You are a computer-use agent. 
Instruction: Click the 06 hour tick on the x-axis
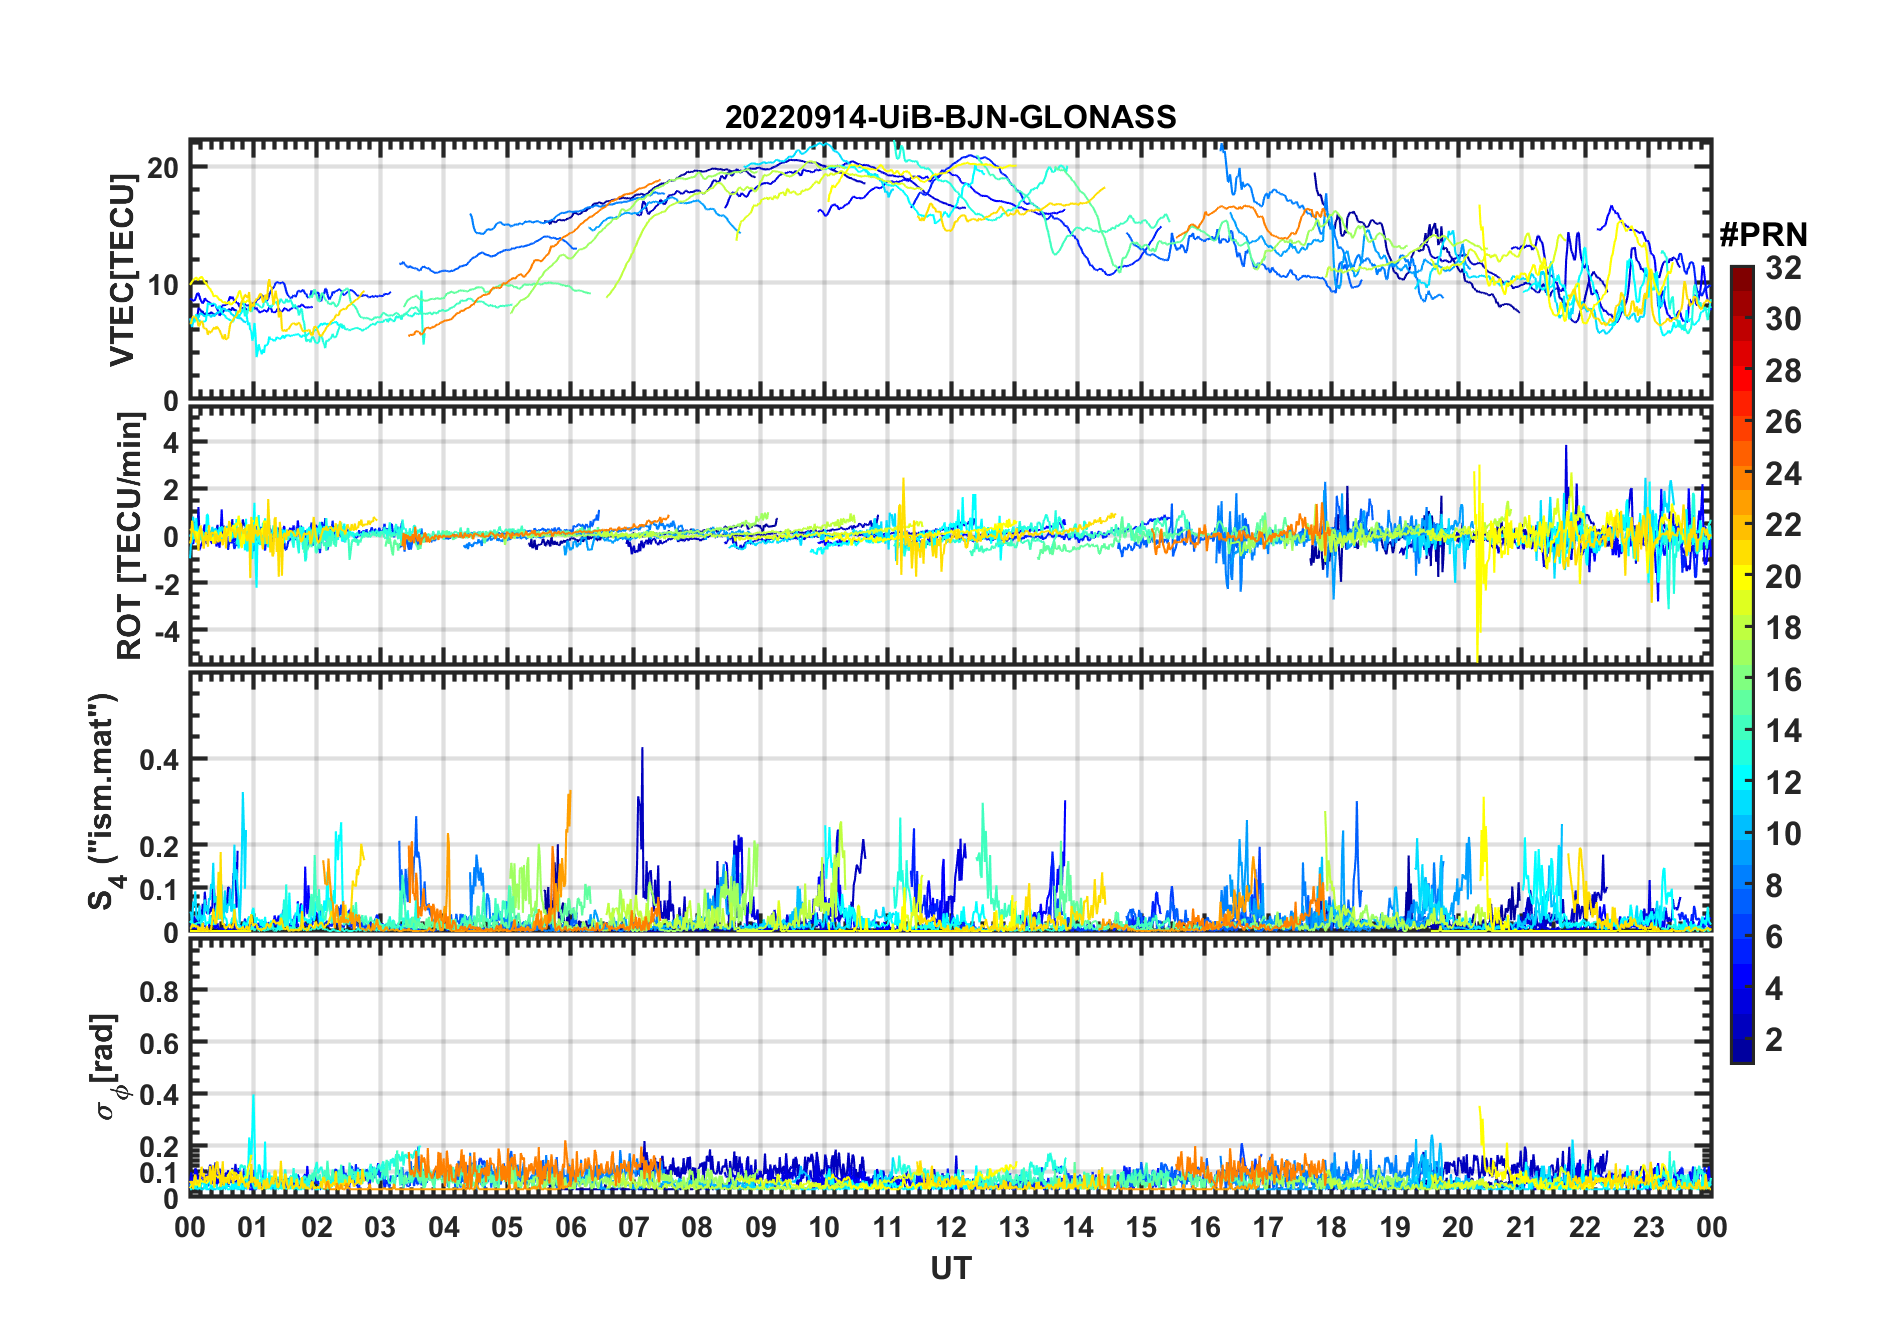570,1227
